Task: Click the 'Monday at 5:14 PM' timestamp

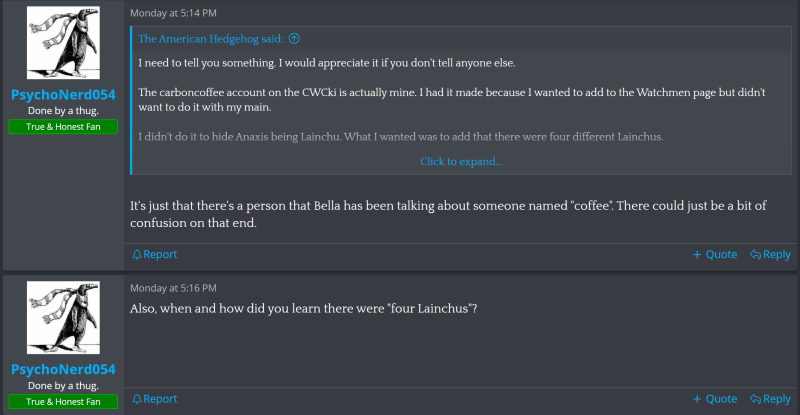Action: pyautogui.click(x=174, y=13)
